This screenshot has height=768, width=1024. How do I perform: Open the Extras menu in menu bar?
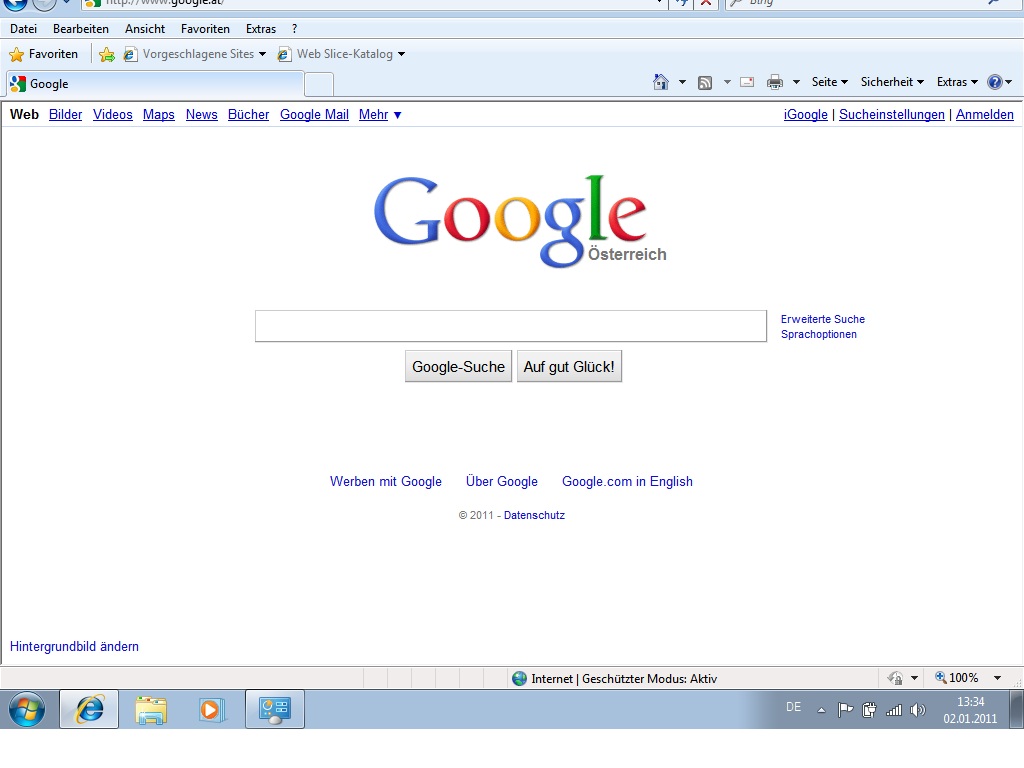coord(261,29)
